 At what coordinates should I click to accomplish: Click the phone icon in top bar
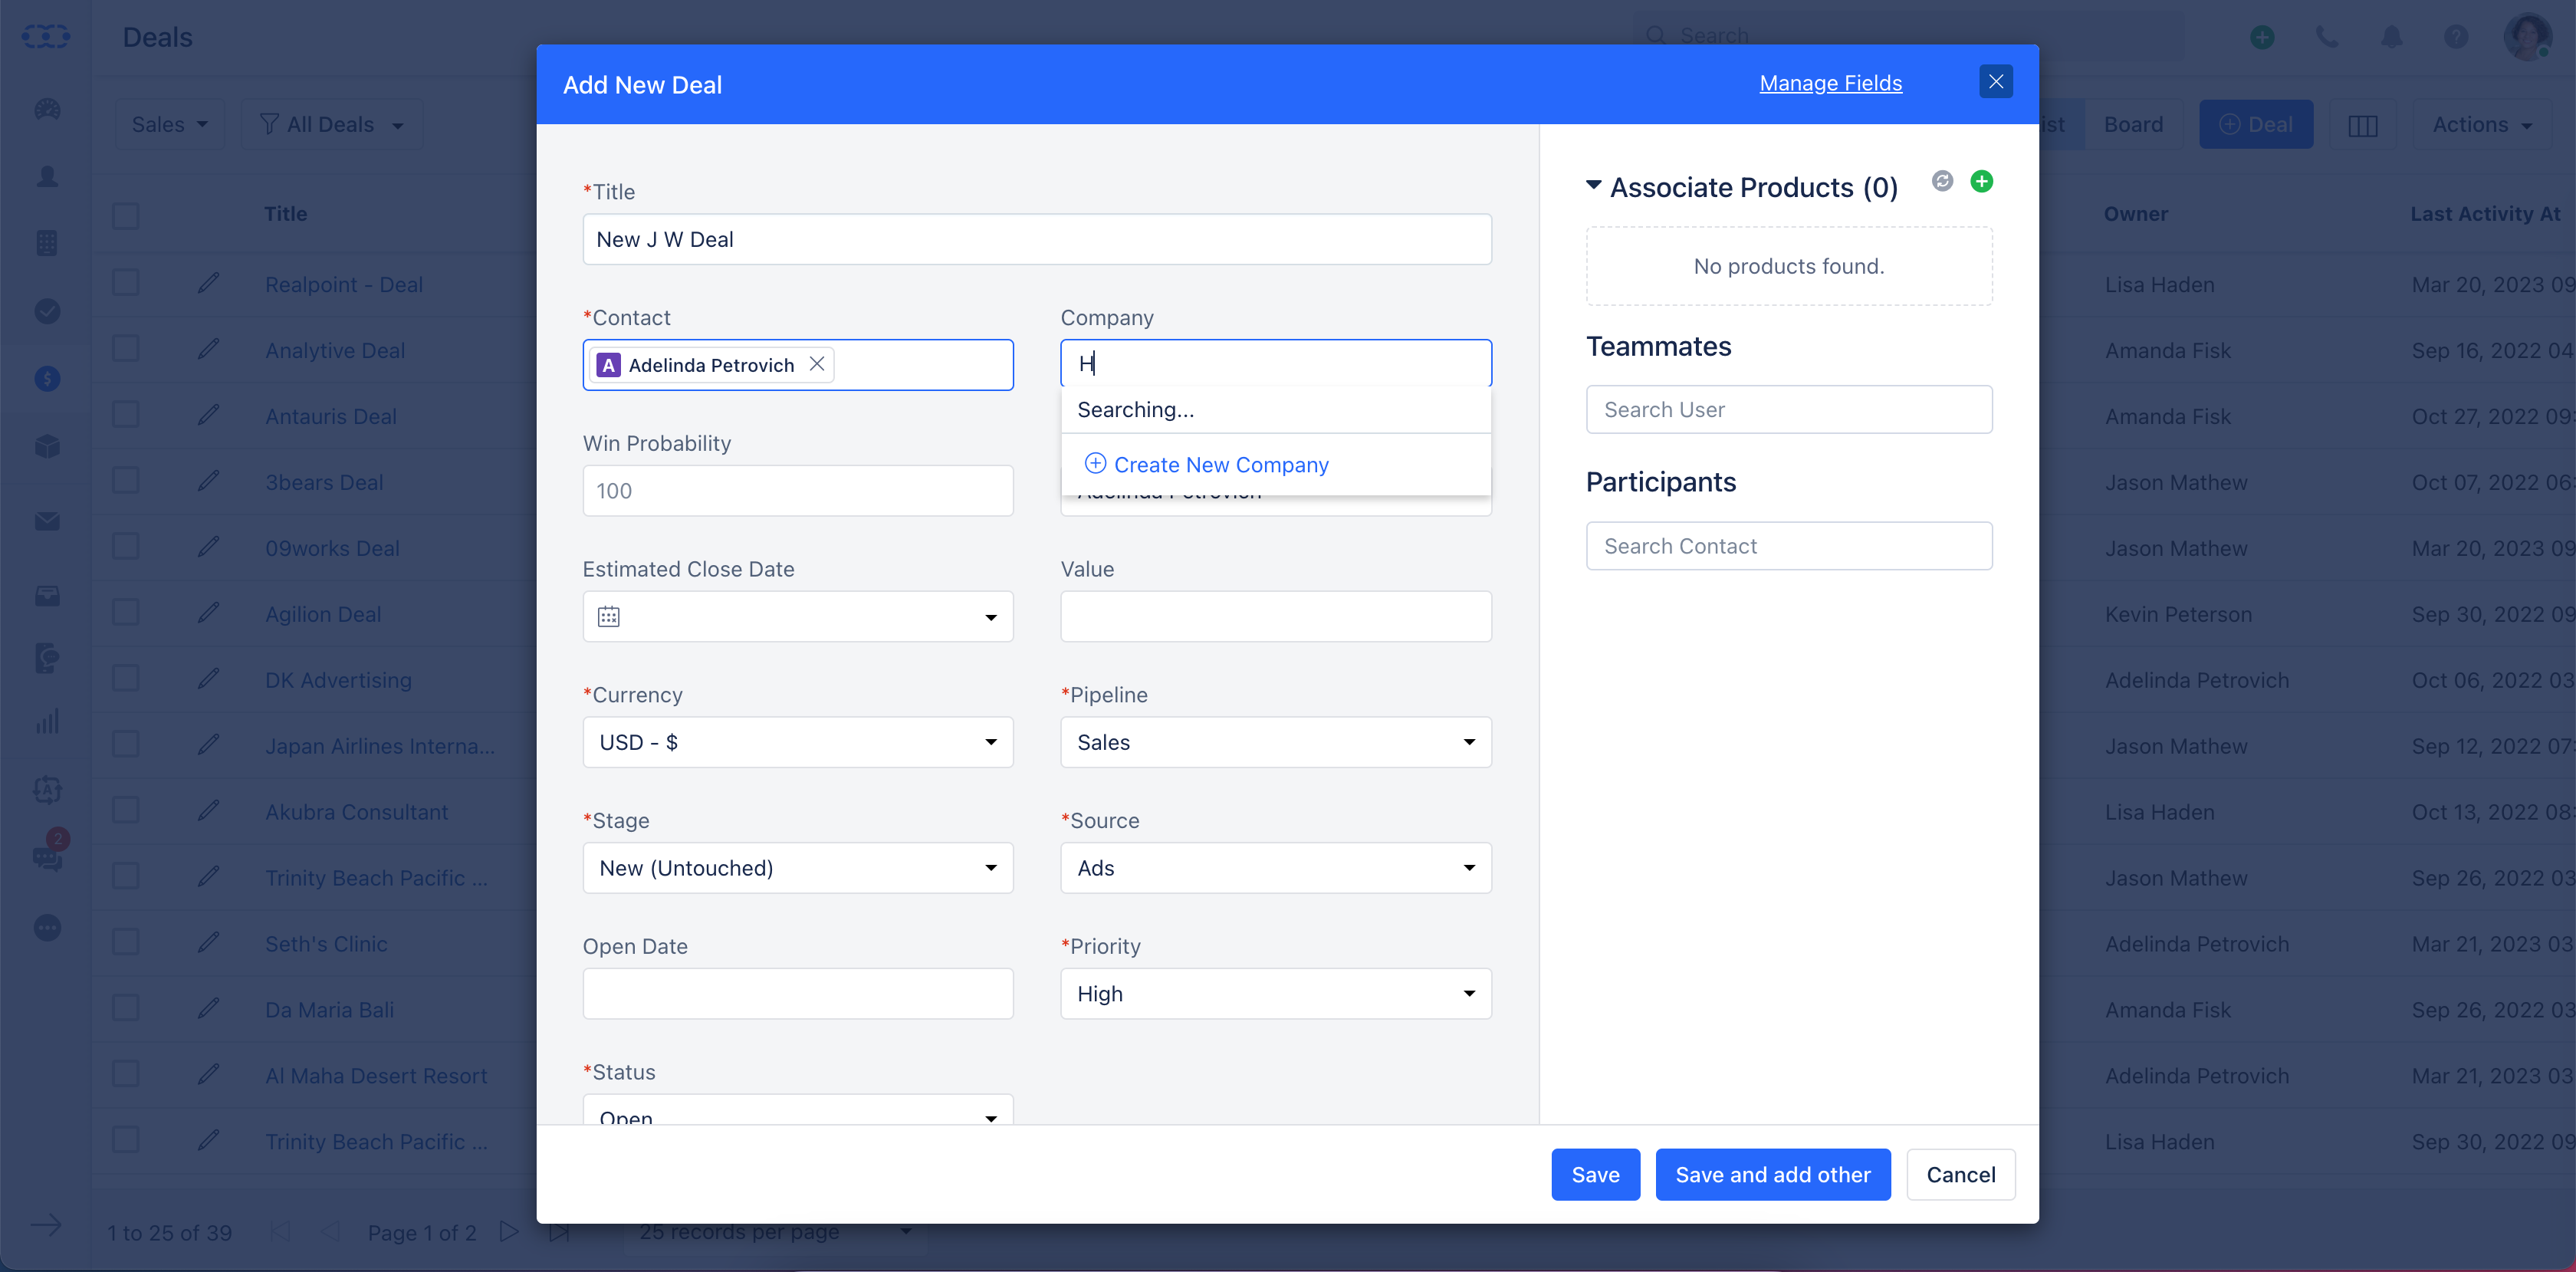coord(2327,37)
